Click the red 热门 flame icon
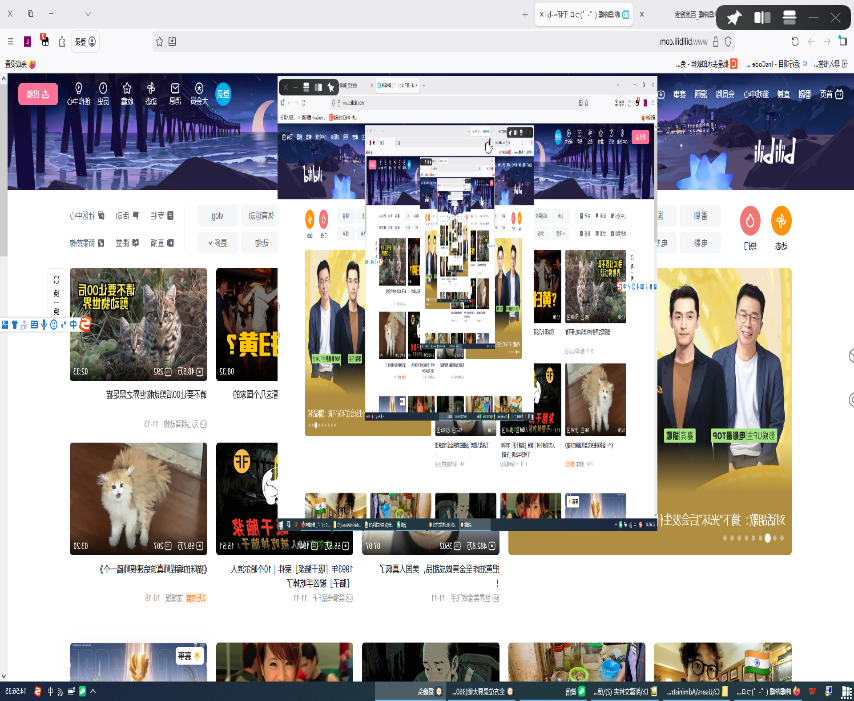Screen dimensions: 854x701 [x=750, y=220]
